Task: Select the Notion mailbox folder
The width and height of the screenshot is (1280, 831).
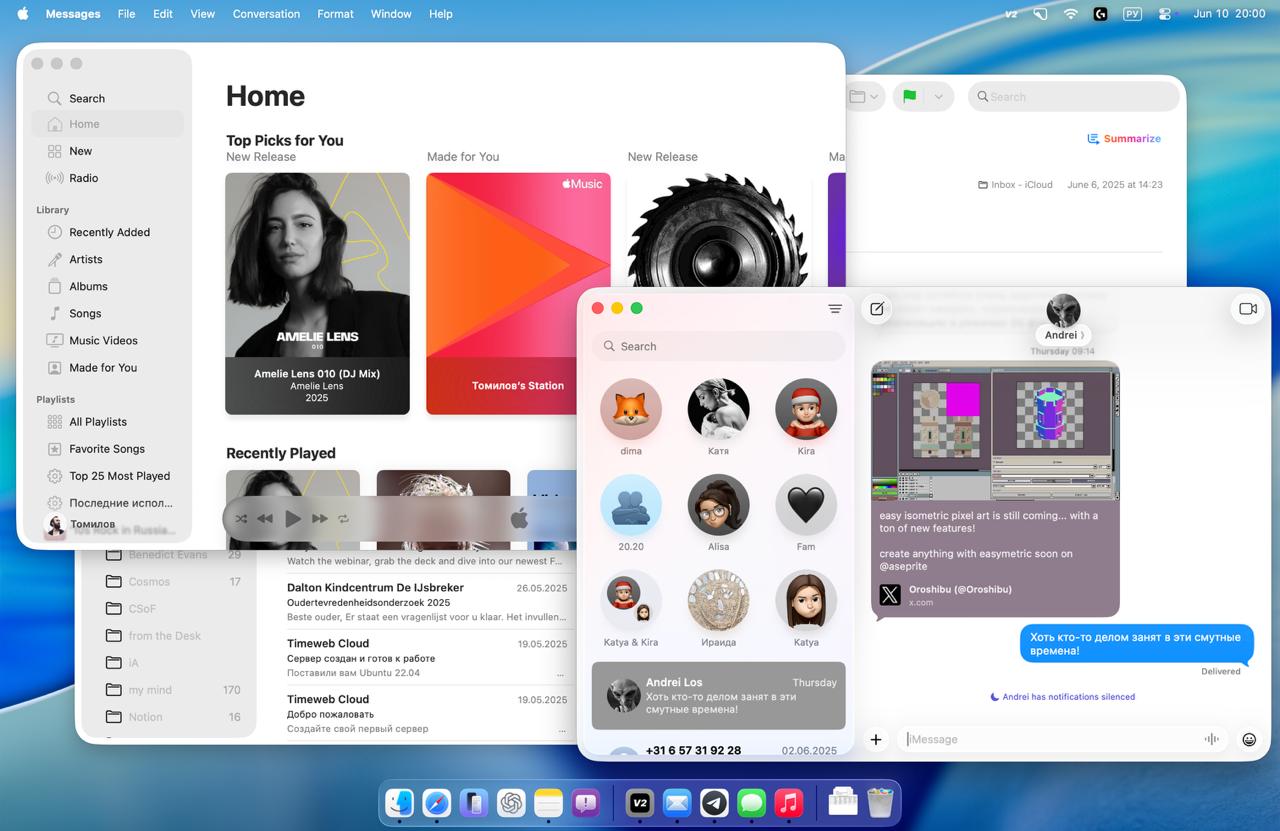Action: [173, 717]
